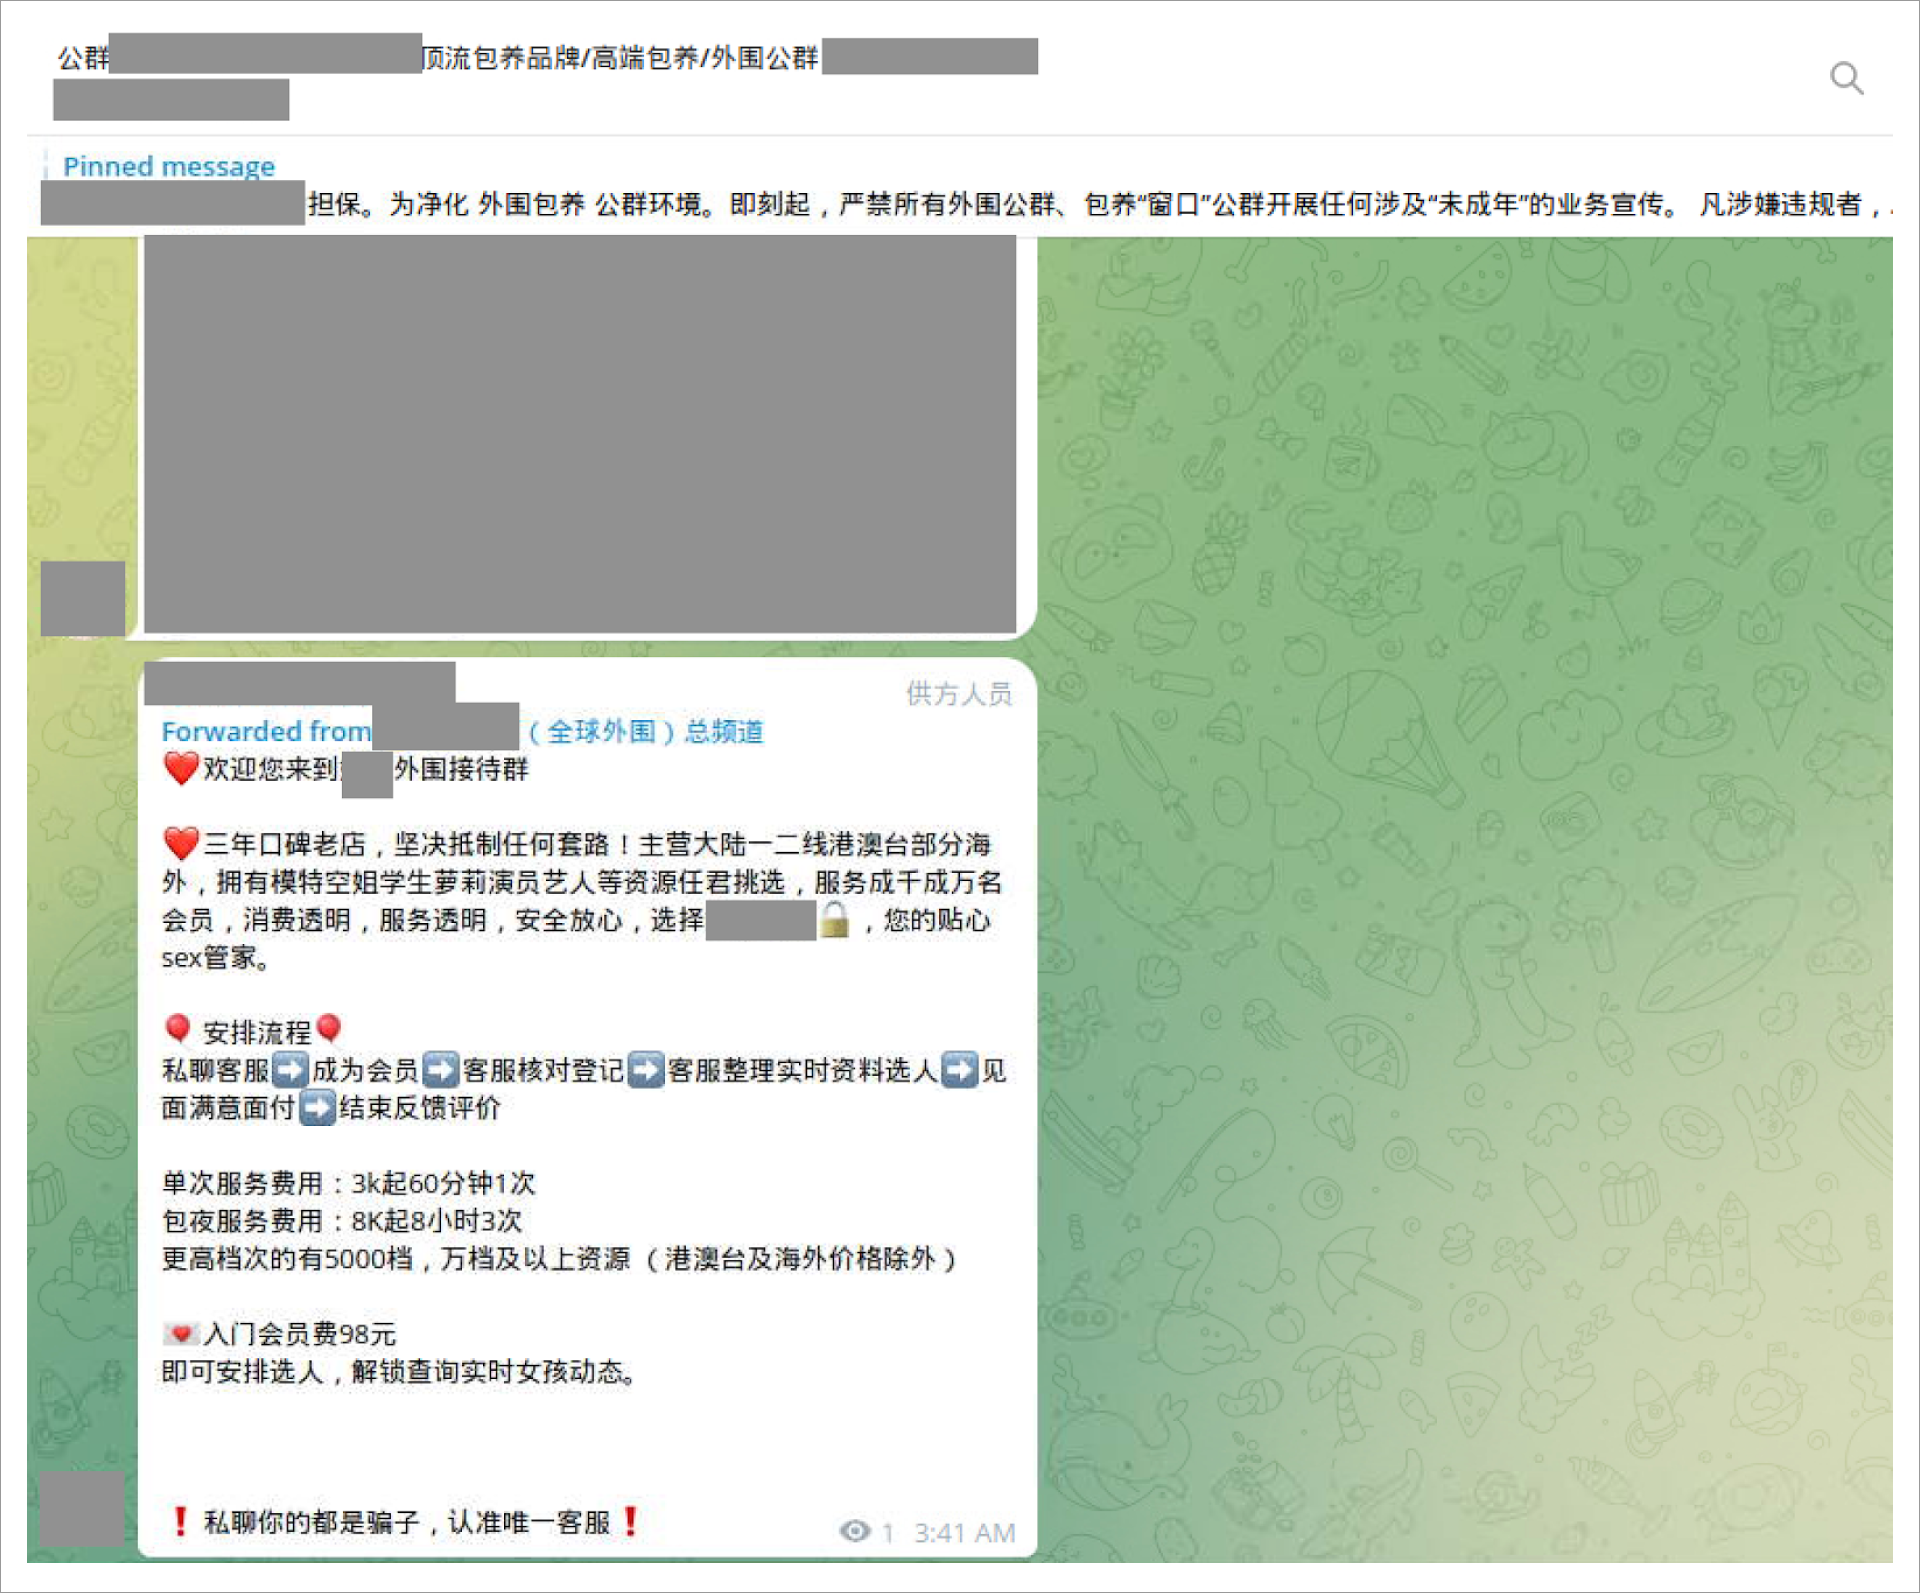Viewport: 1920px width, 1593px height.
Task: Click the search magnifier icon in header
Action: pyautogui.click(x=1846, y=78)
